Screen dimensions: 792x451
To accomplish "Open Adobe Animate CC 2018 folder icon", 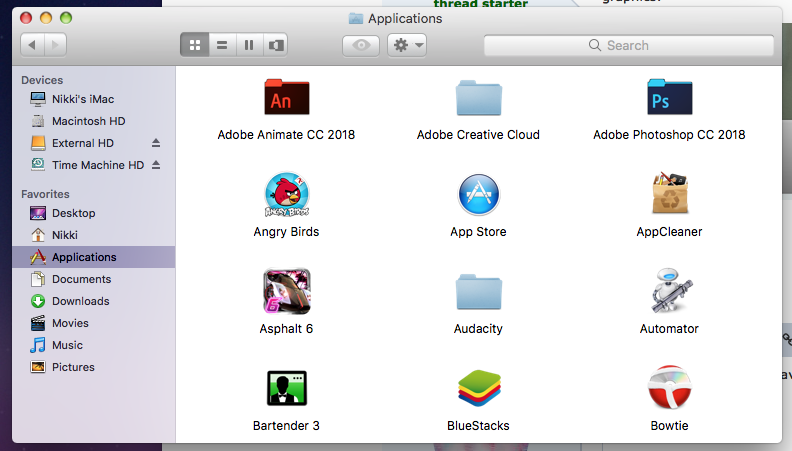I will click(286, 97).
